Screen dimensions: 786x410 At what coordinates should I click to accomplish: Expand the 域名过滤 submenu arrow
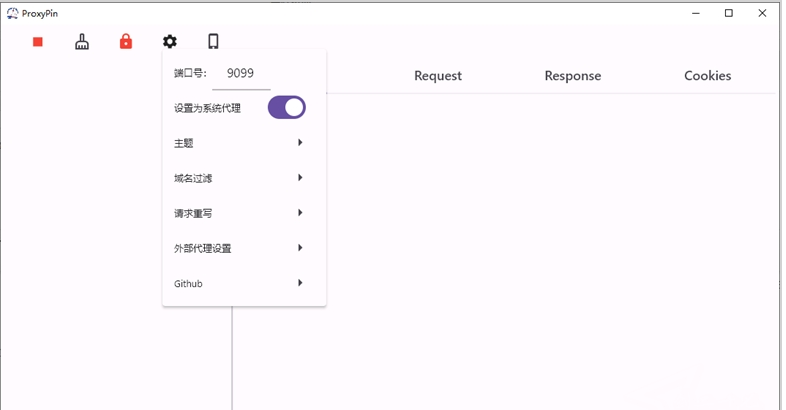pos(300,178)
